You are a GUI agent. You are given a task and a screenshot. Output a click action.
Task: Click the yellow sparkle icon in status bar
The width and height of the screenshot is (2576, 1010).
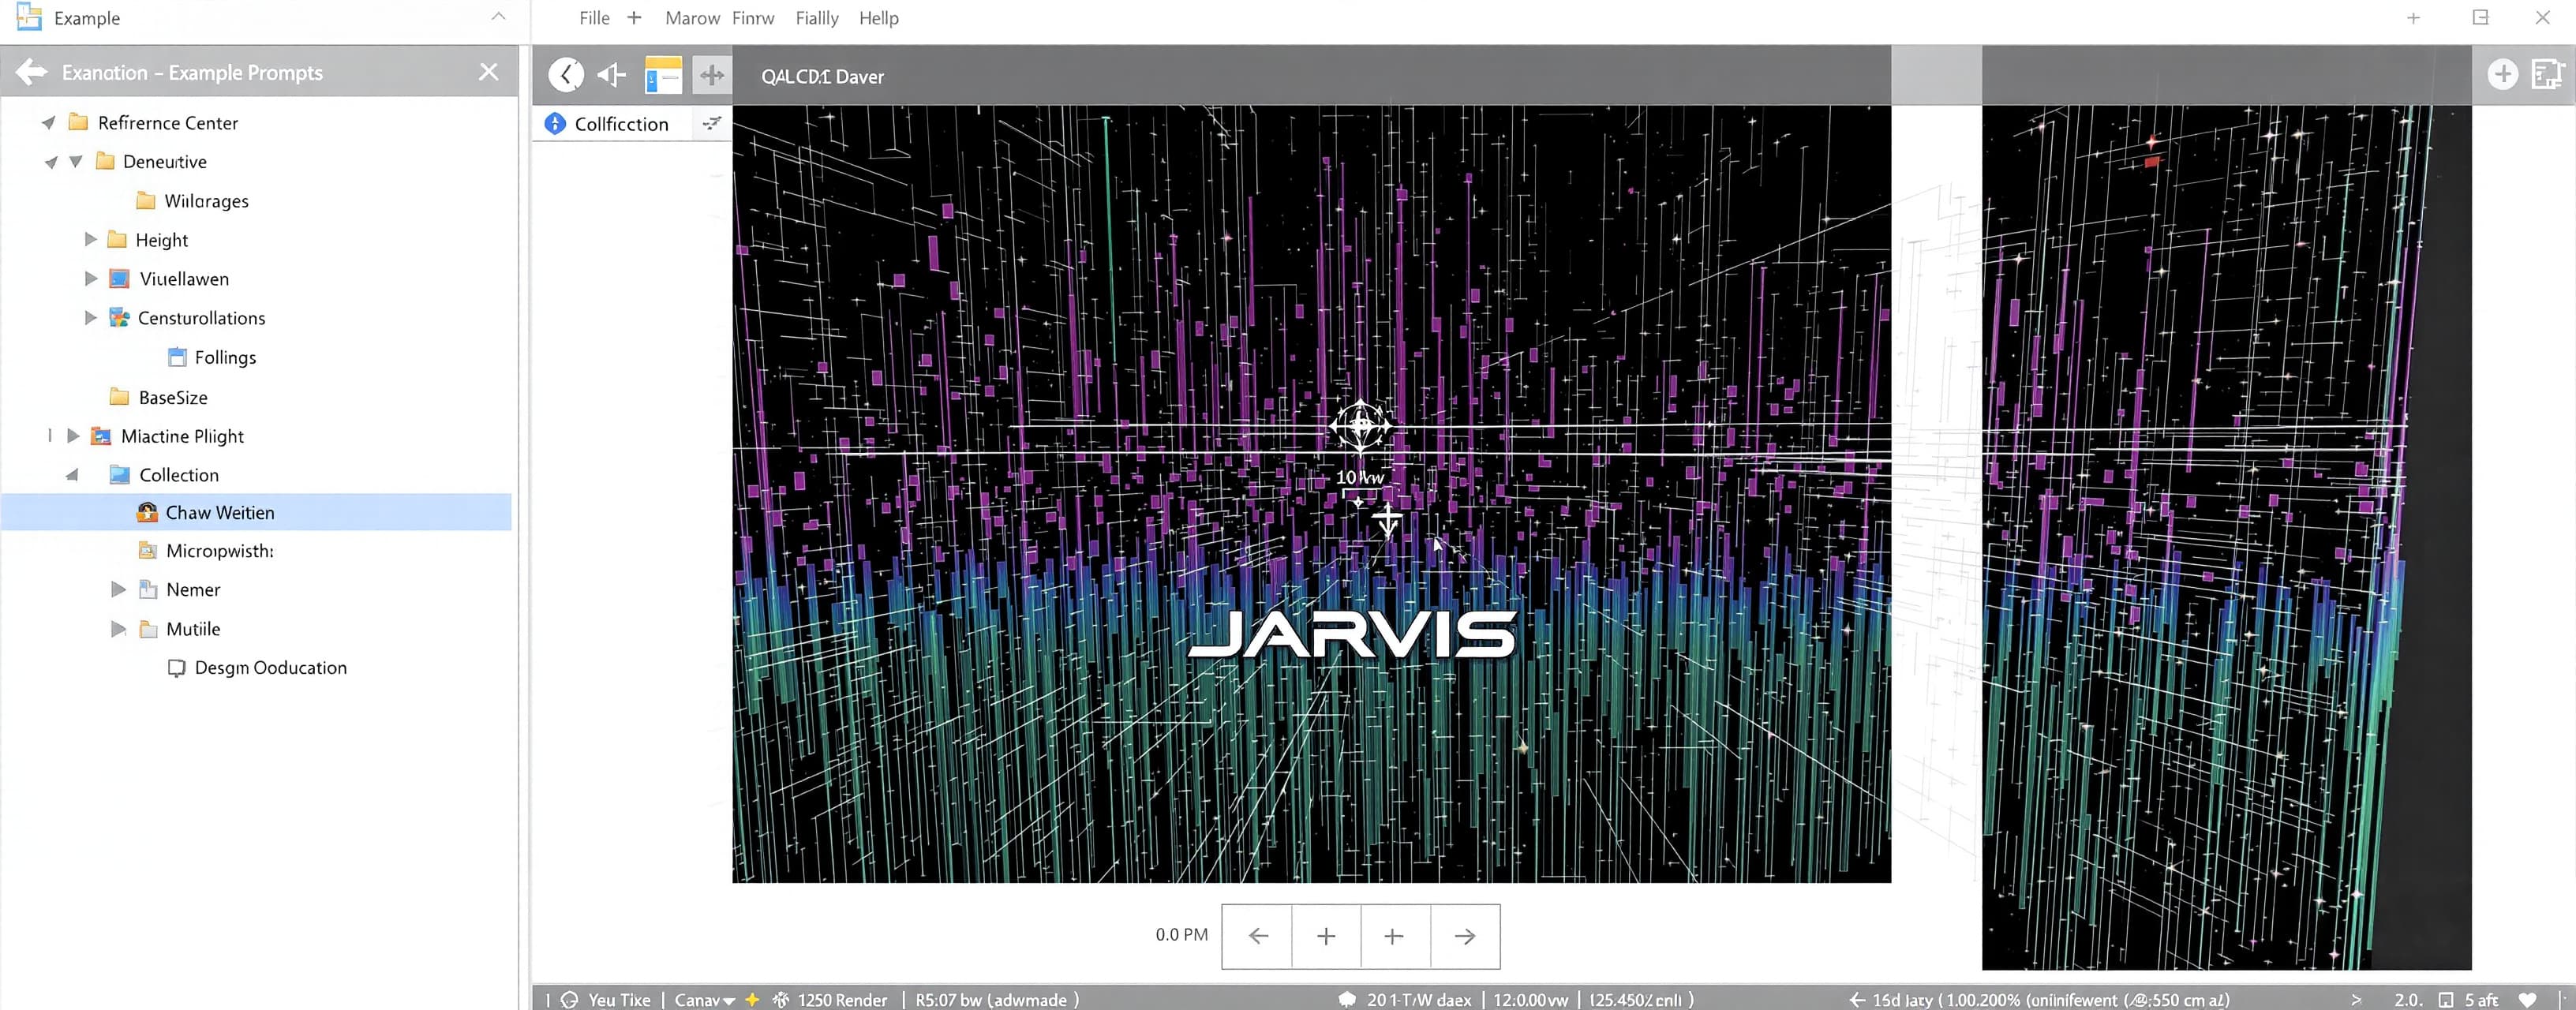752,1000
